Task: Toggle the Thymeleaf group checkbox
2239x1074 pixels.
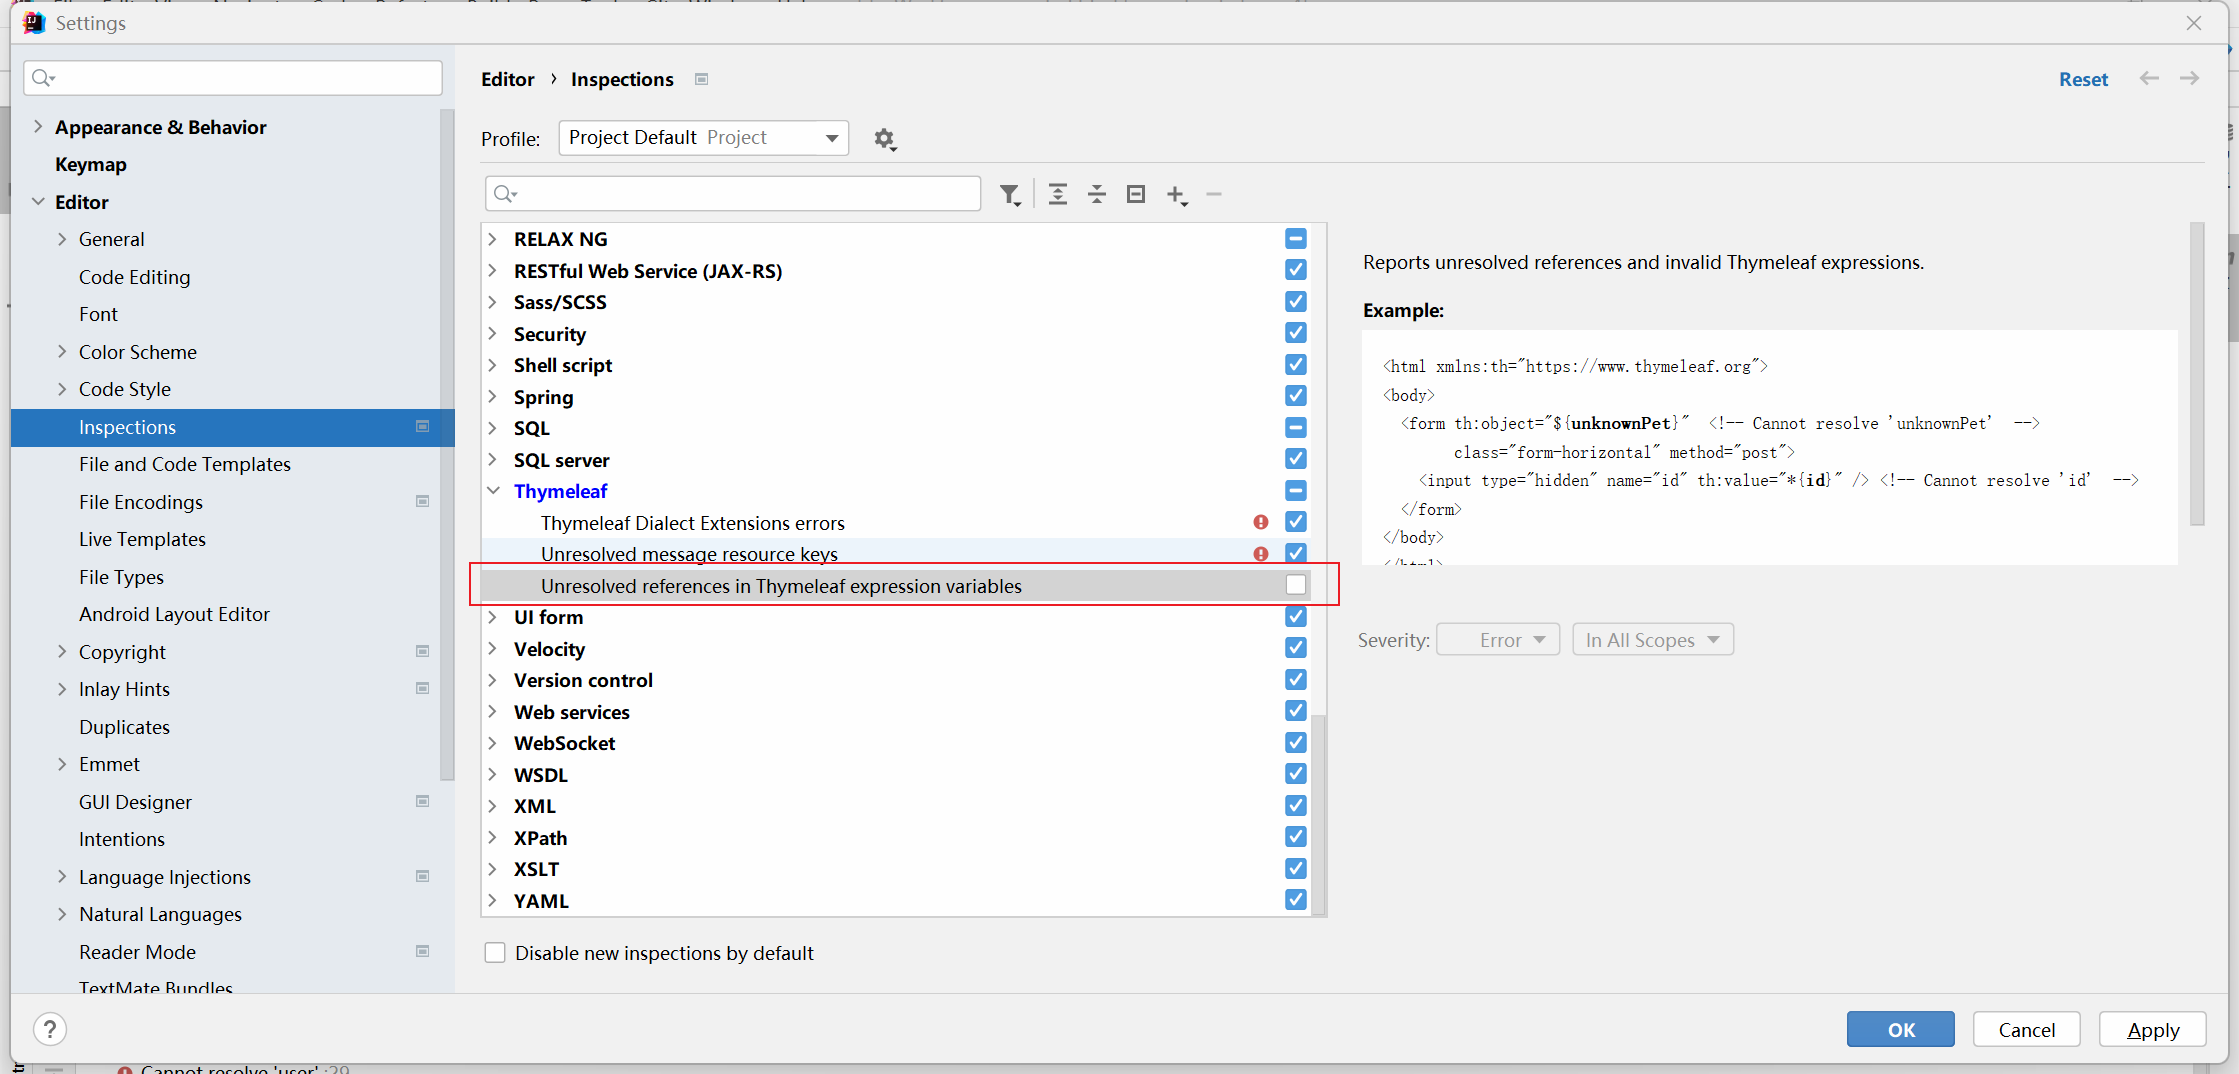Action: (x=1296, y=491)
